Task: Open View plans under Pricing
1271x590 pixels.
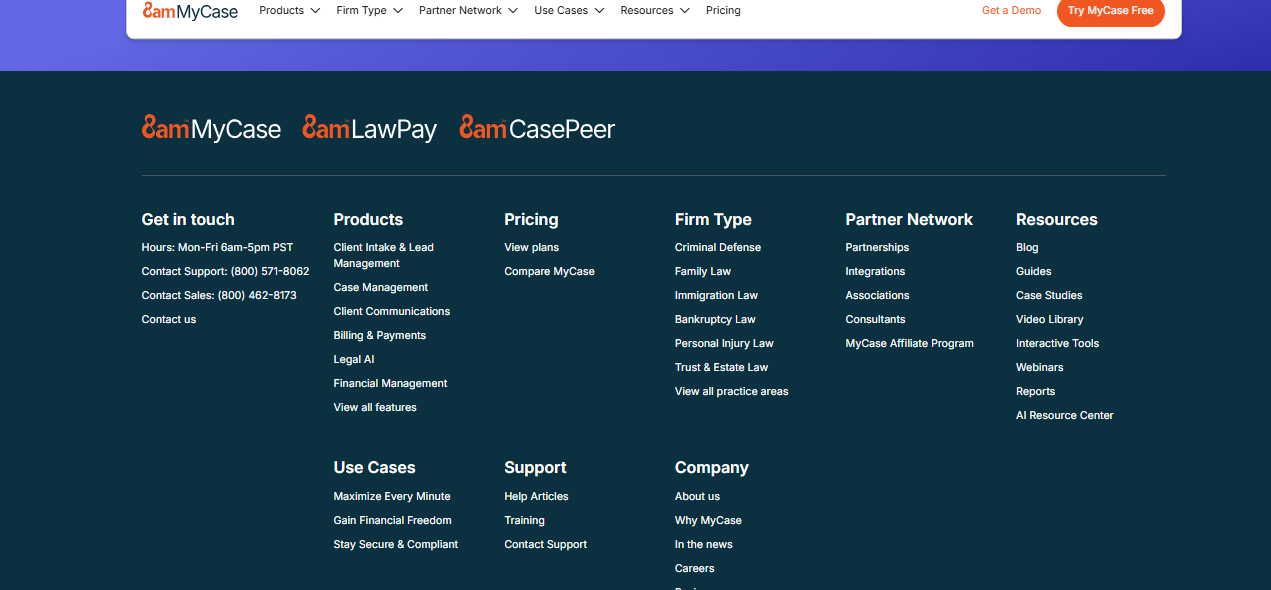Action: [531, 246]
